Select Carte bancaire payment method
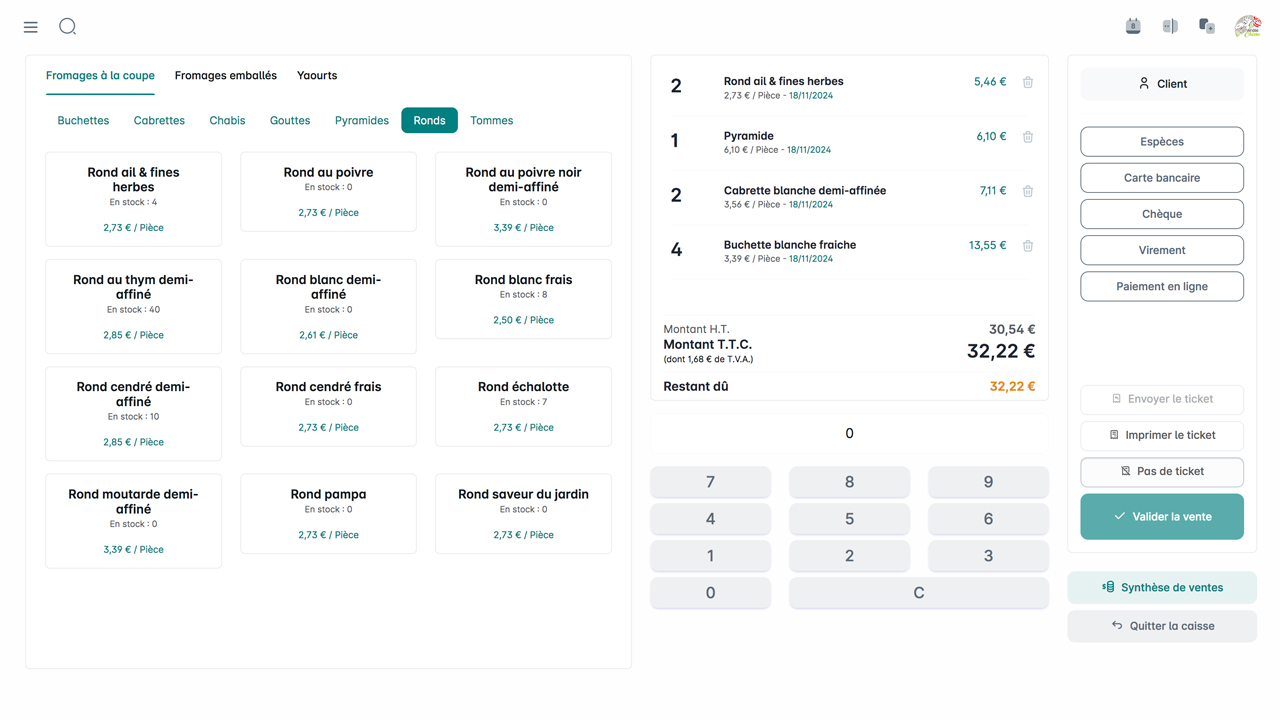The width and height of the screenshot is (1280, 720). (x=1161, y=178)
